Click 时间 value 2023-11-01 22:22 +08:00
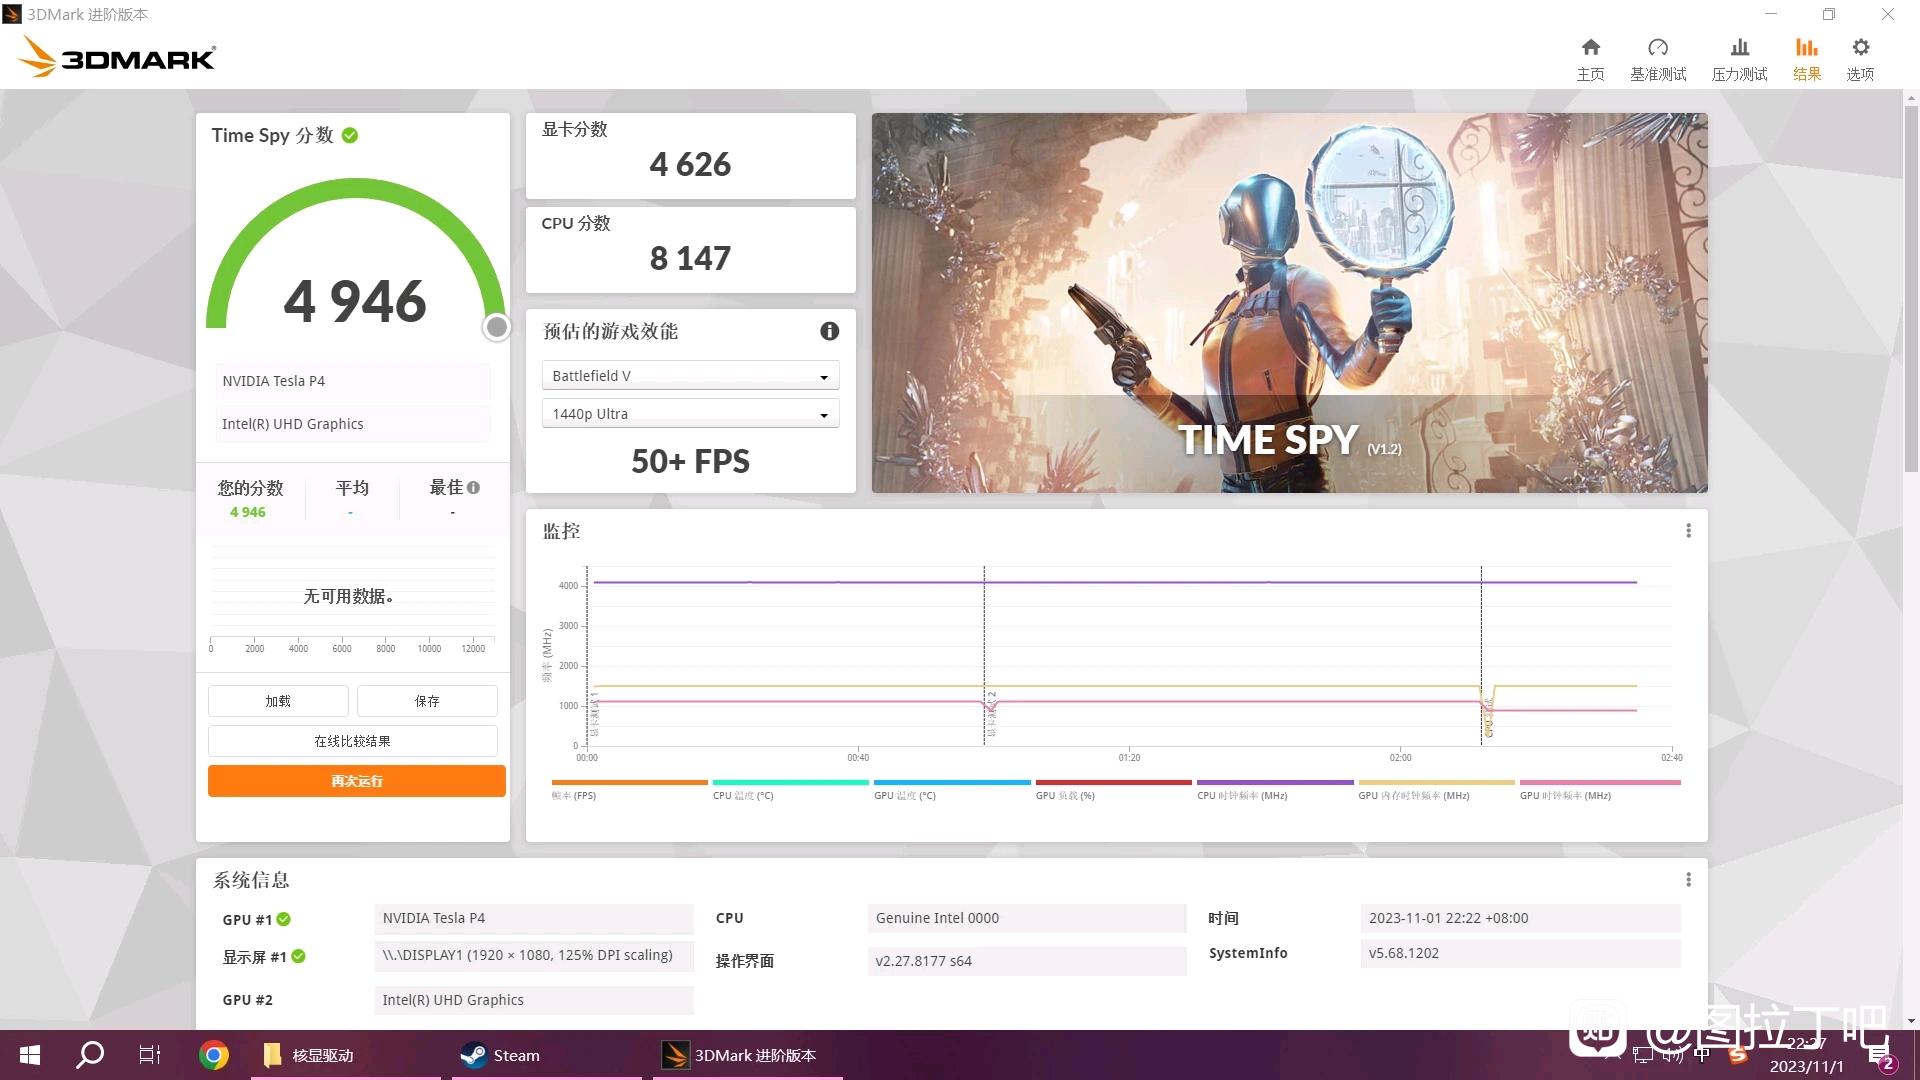The width and height of the screenshot is (1920, 1080). coord(1520,918)
